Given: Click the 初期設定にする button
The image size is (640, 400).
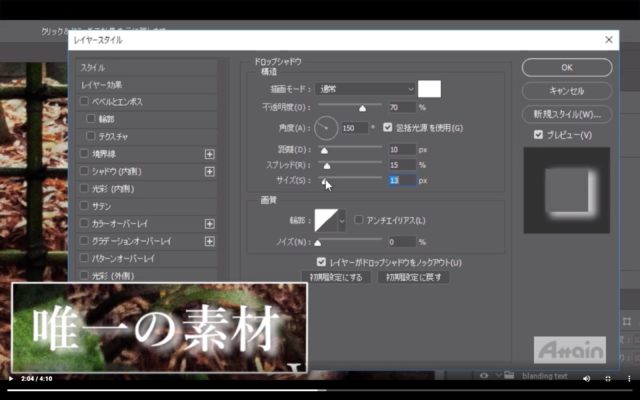Looking at the screenshot, I should 336,278.
